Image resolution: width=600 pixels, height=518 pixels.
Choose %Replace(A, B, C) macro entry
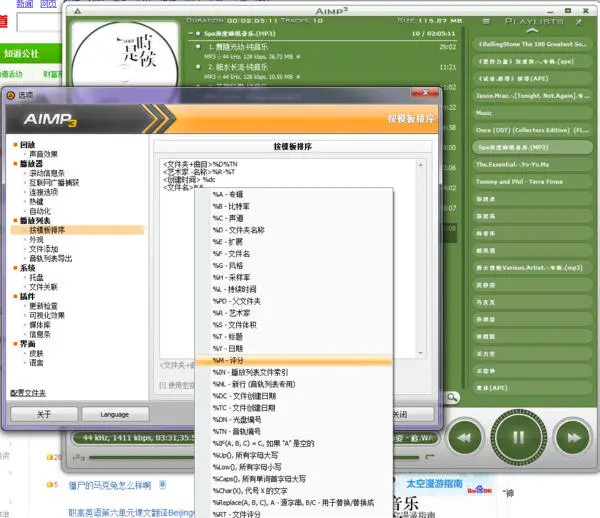(x=294, y=503)
